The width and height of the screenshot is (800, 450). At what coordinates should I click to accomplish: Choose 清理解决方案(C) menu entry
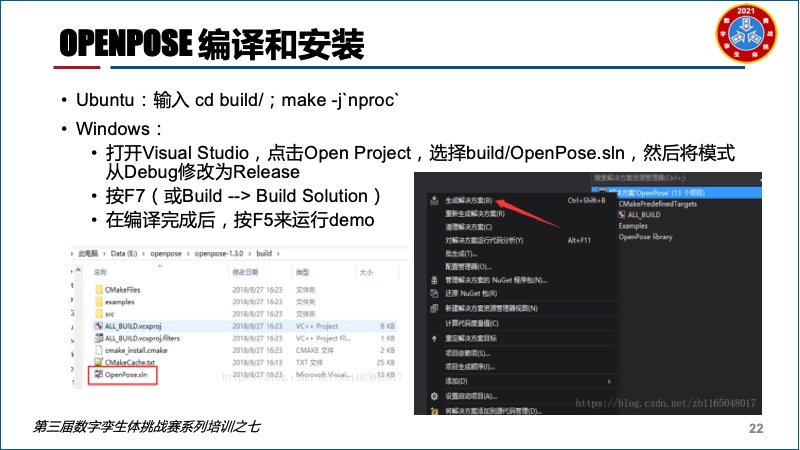click(x=468, y=227)
